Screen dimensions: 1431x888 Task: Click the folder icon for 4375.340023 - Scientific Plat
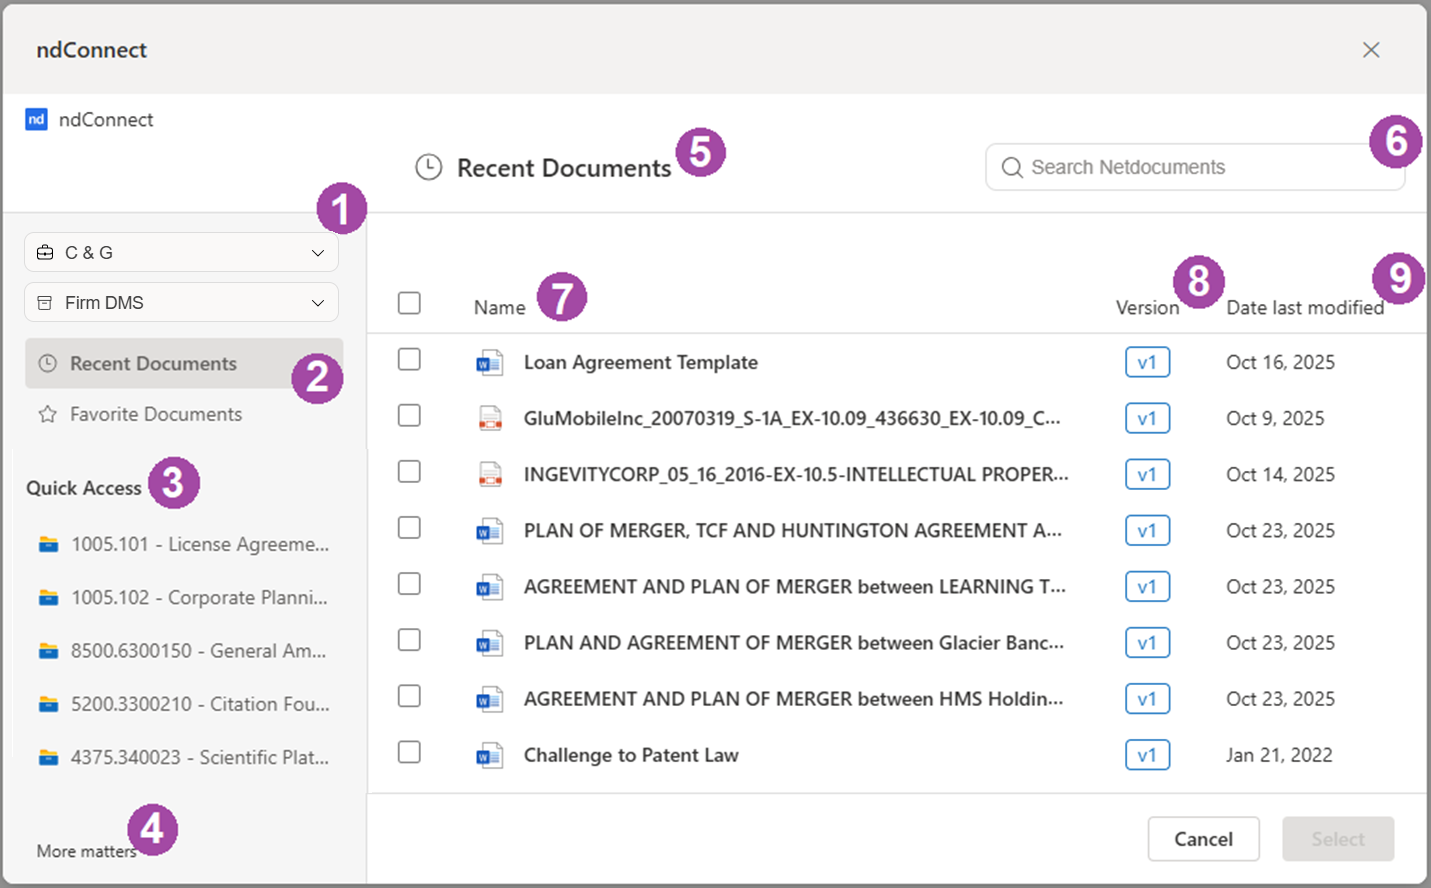point(48,757)
